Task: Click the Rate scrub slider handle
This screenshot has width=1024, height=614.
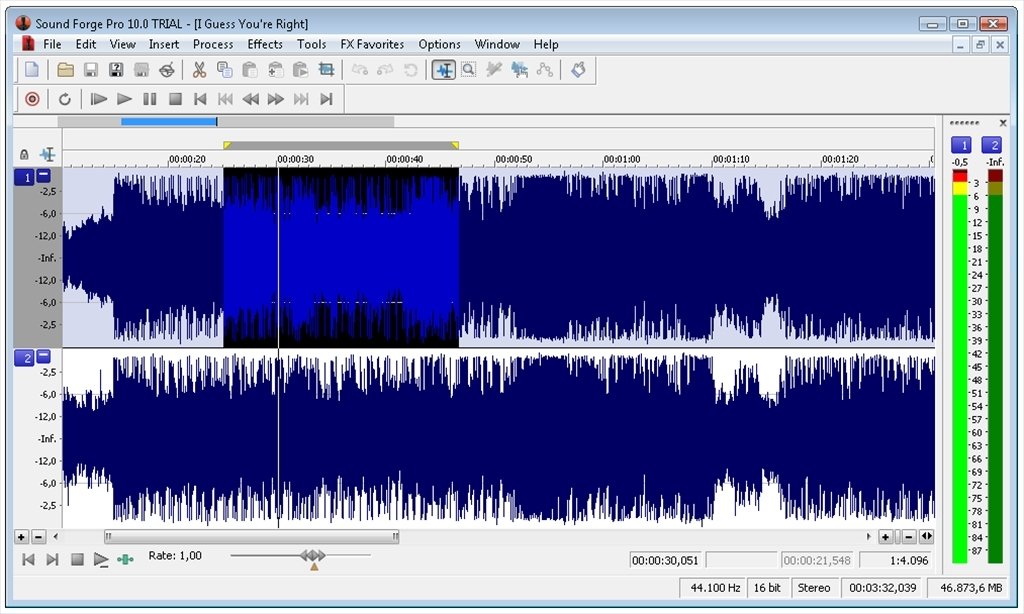Action: (x=313, y=555)
